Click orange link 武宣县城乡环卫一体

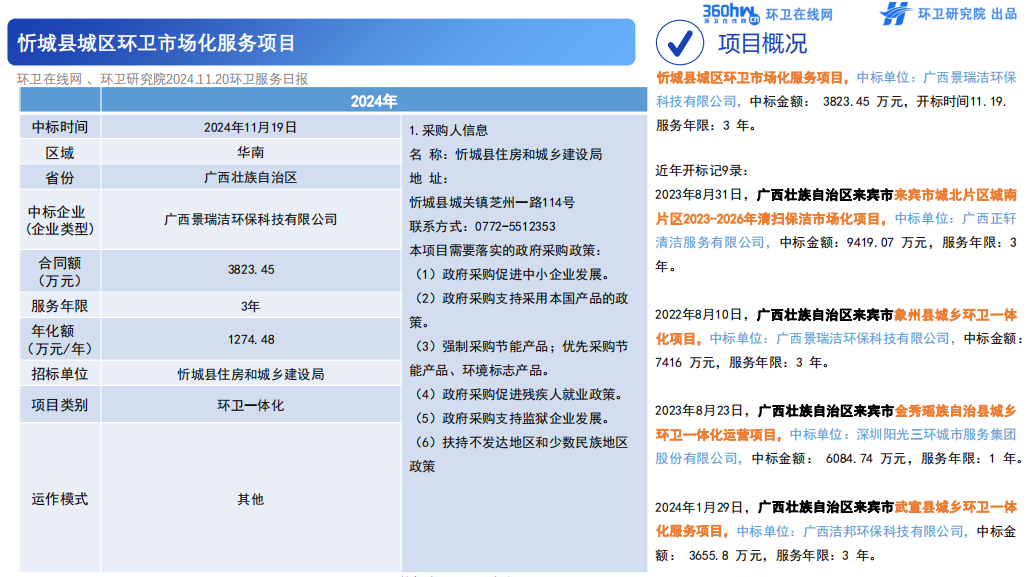pyautogui.click(x=955, y=507)
